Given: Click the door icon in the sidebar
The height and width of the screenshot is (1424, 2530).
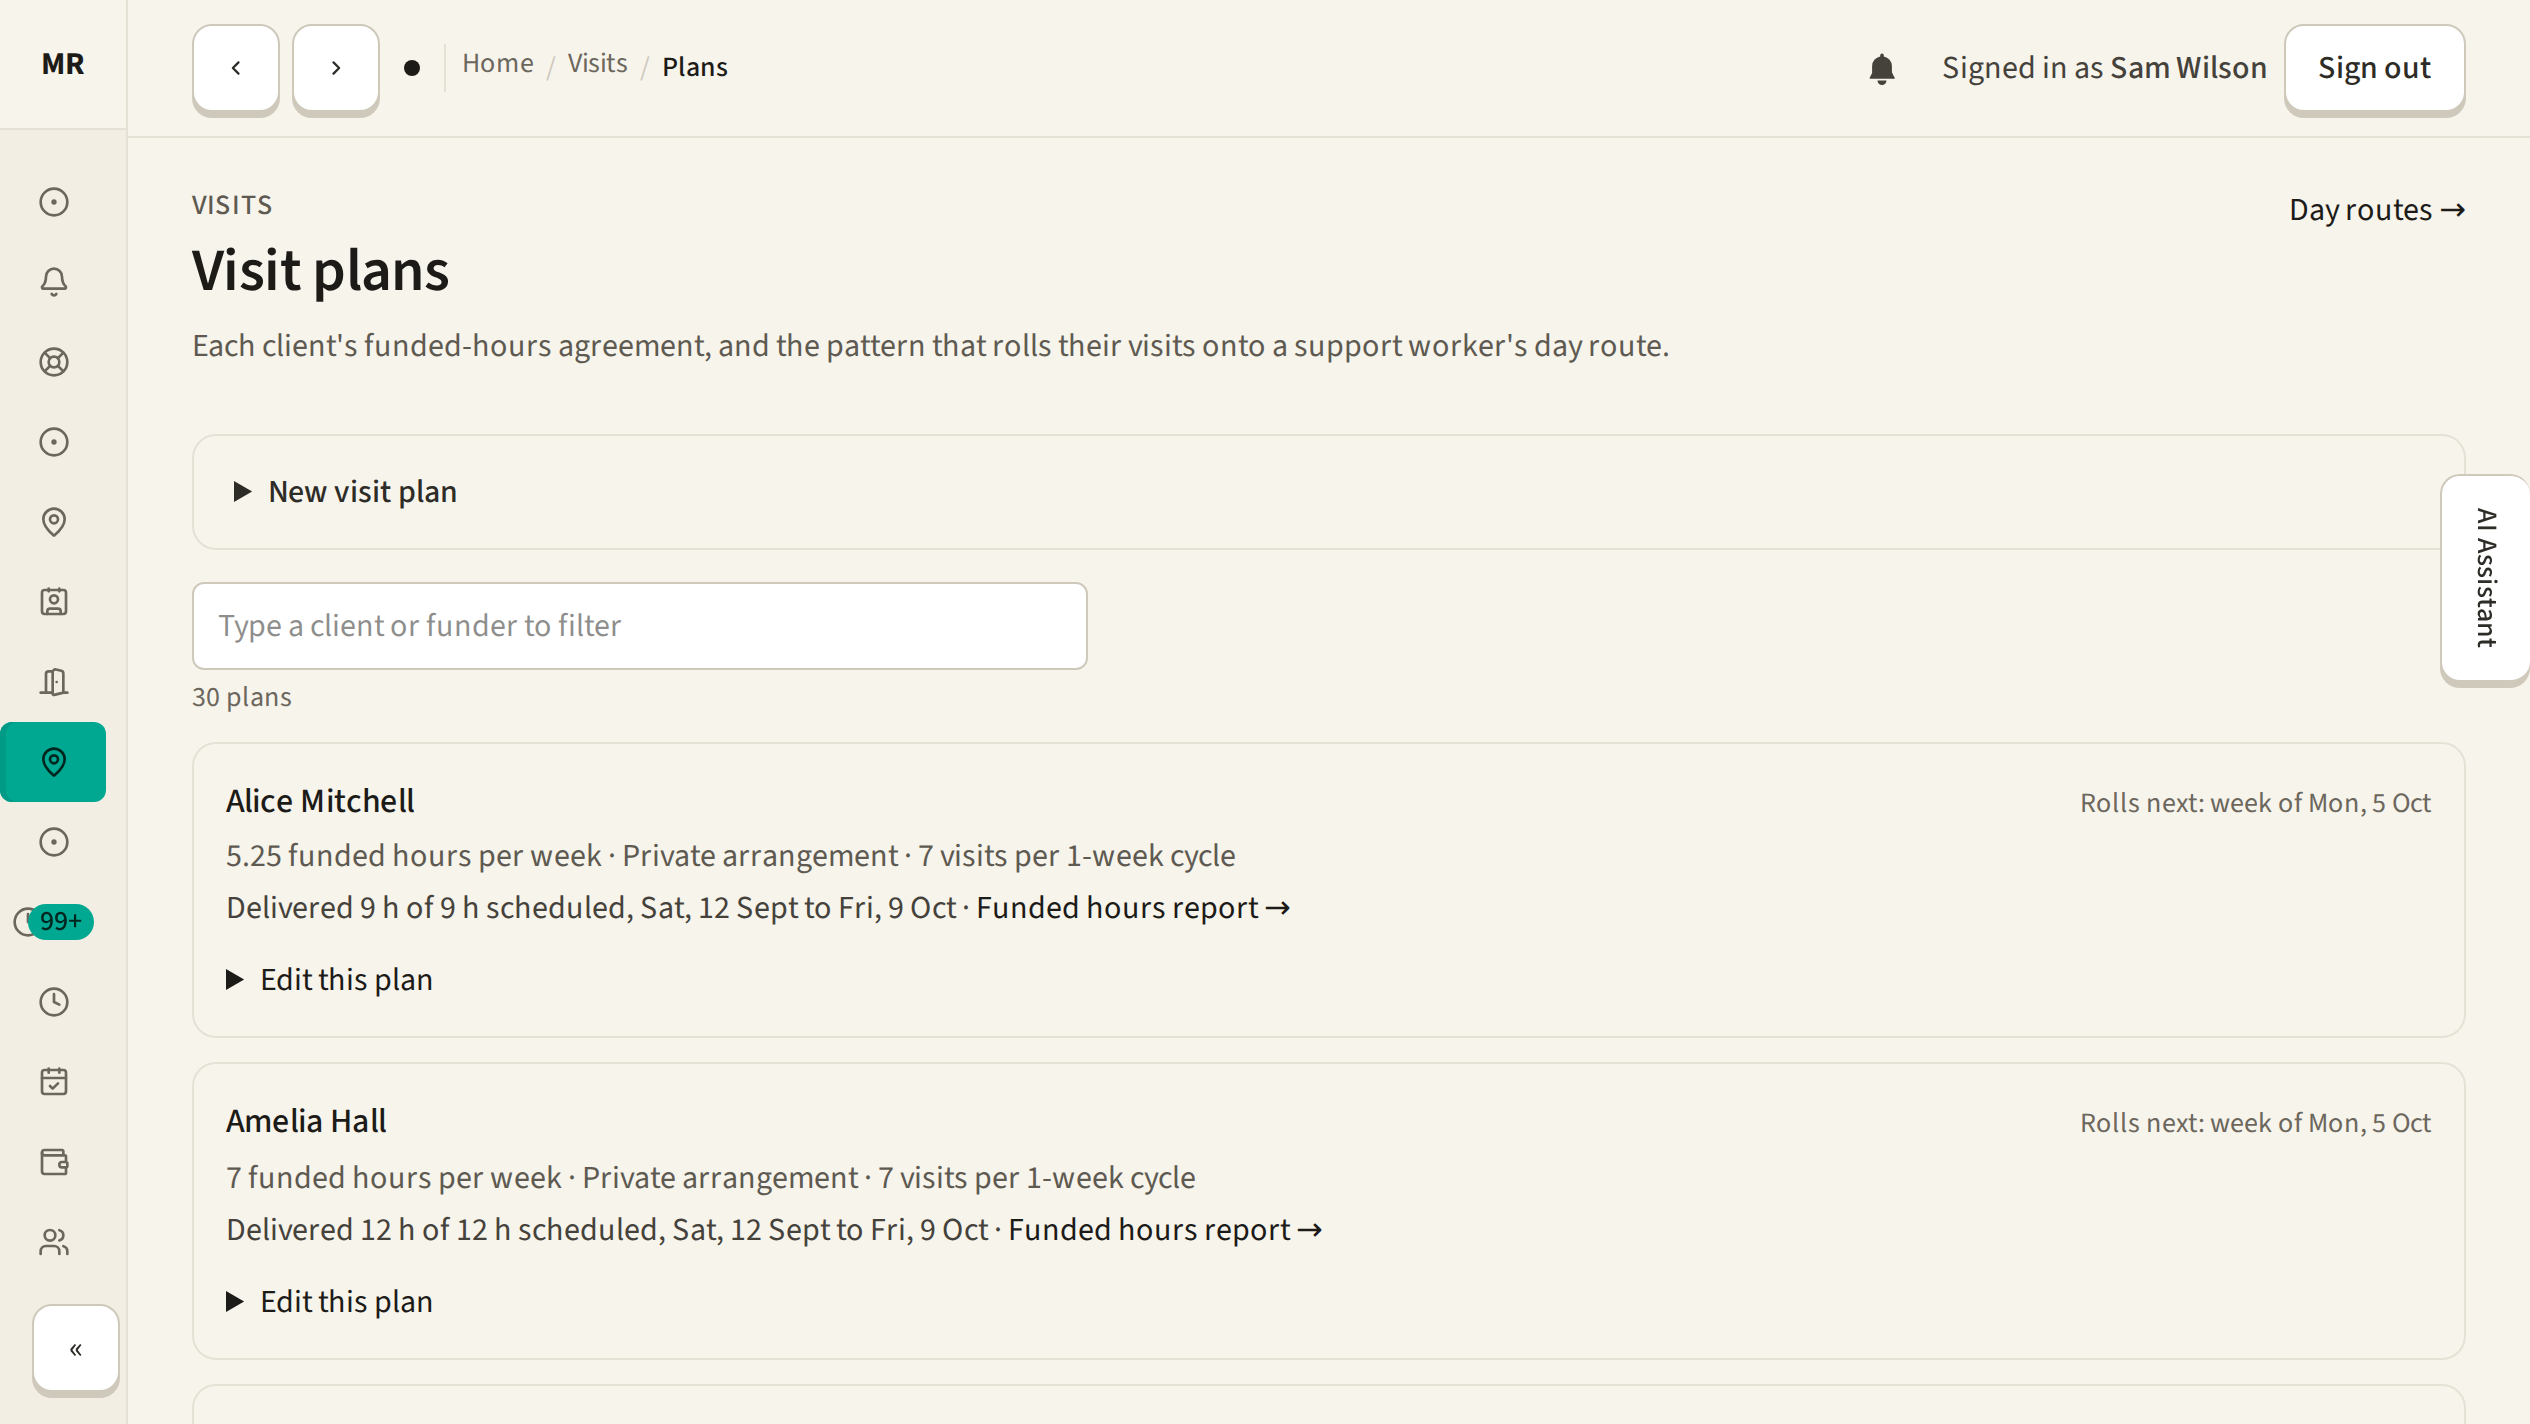Looking at the screenshot, I should pyautogui.click(x=54, y=682).
